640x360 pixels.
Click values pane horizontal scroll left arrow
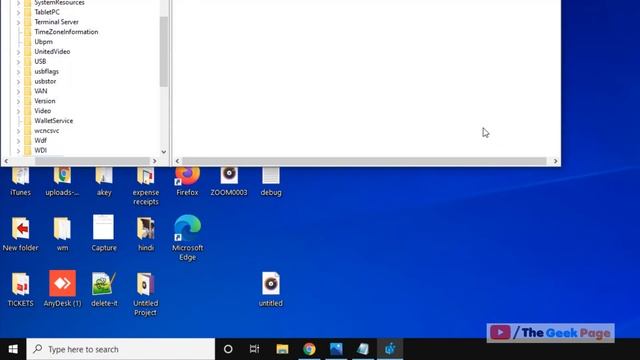tap(177, 161)
